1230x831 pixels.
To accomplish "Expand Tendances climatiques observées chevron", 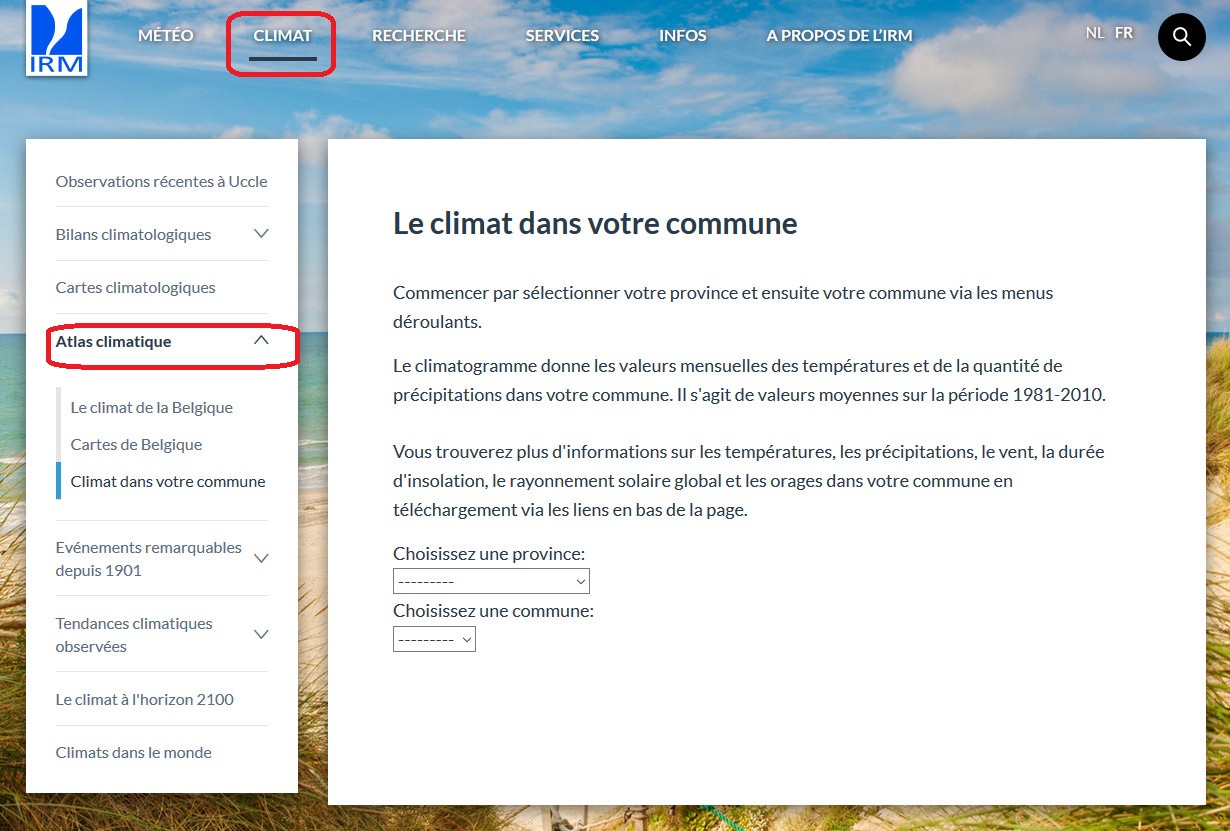I will [261, 634].
